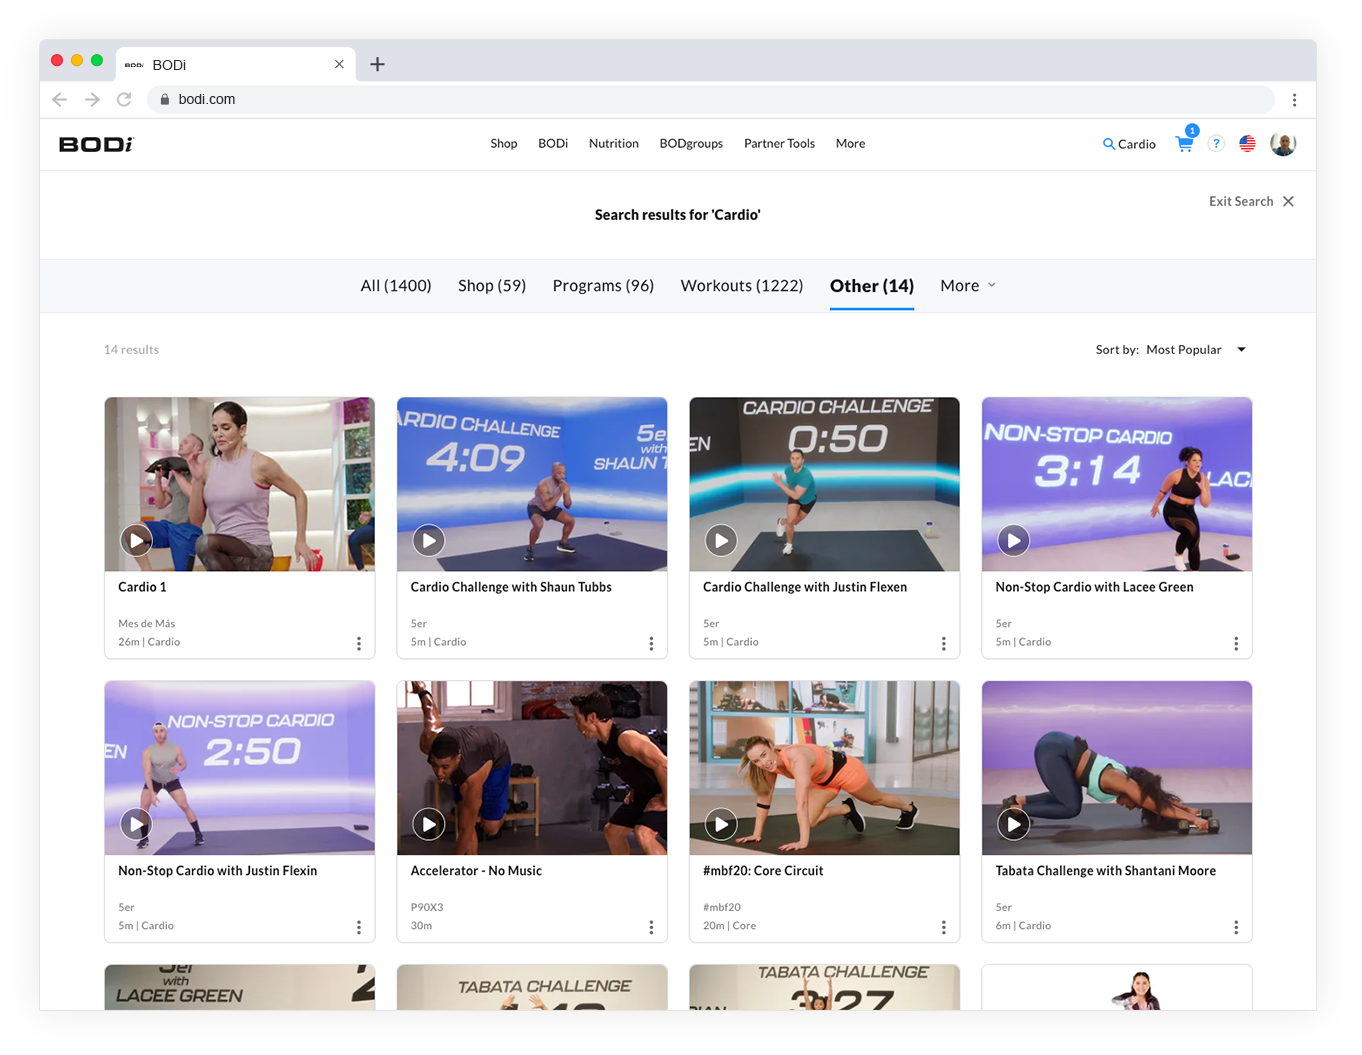The image size is (1362, 1055).
Task: Open options menu on Lacee Green card
Action: [x=1236, y=644]
